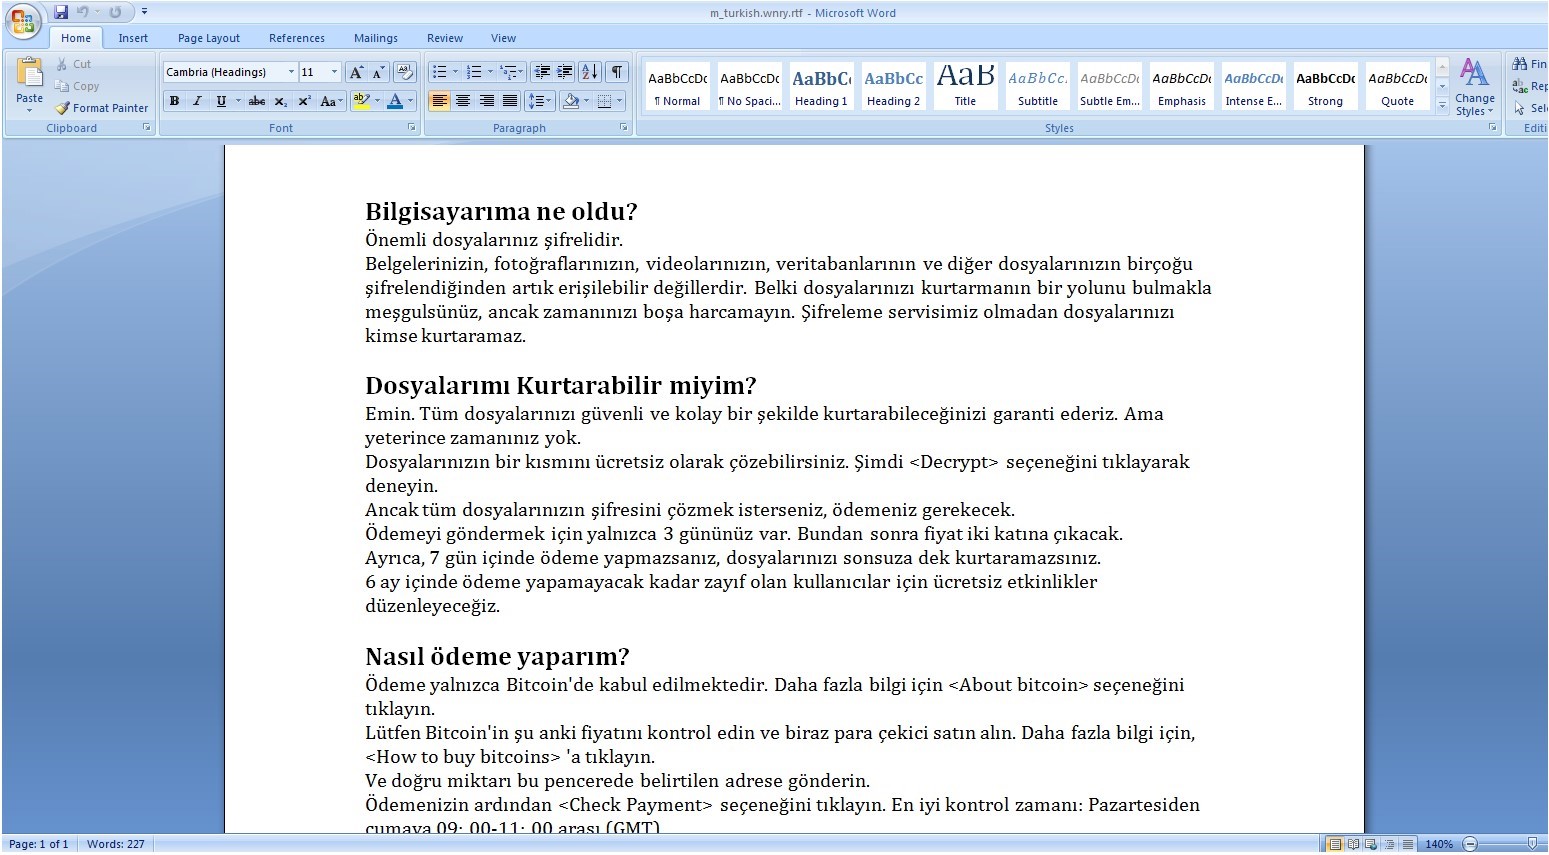The image size is (1549, 855).
Task: Click the zoom out minus button
Action: coord(1470,844)
